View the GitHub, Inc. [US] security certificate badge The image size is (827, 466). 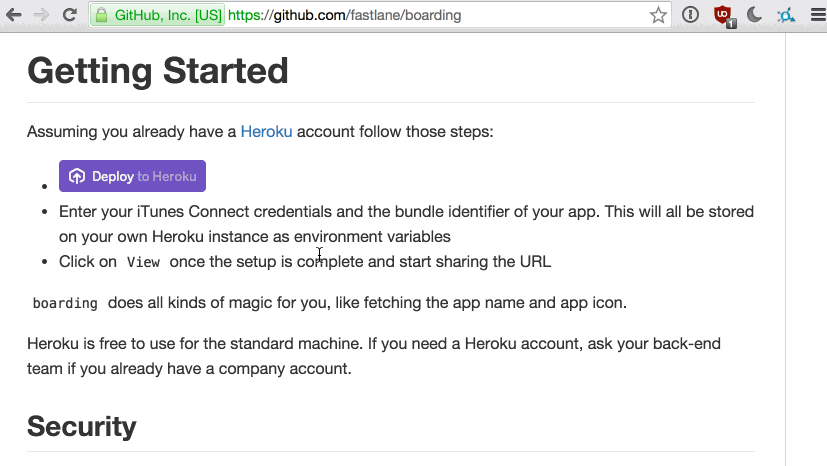(x=158, y=15)
